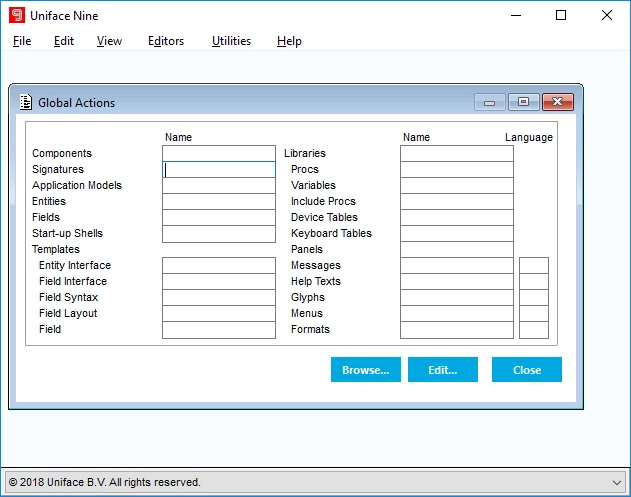This screenshot has height=497, width=631.
Task: Focus the Device Tables name field
Action: point(457,218)
